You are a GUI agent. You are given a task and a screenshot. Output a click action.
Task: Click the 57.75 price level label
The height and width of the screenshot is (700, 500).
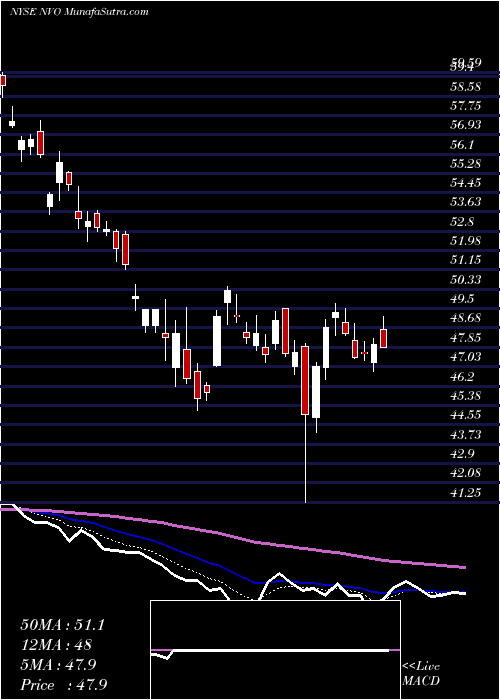(466, 106)
